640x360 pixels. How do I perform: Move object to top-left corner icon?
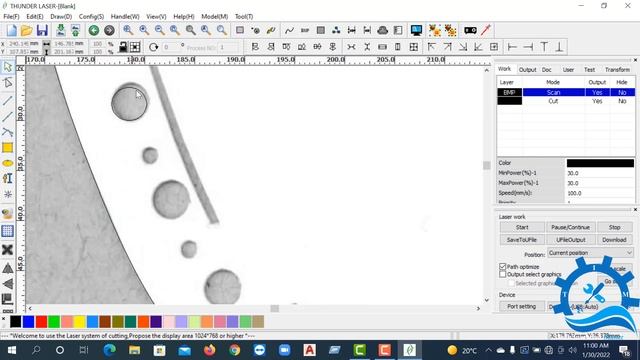pyautogui.click(x=431, y=47)
